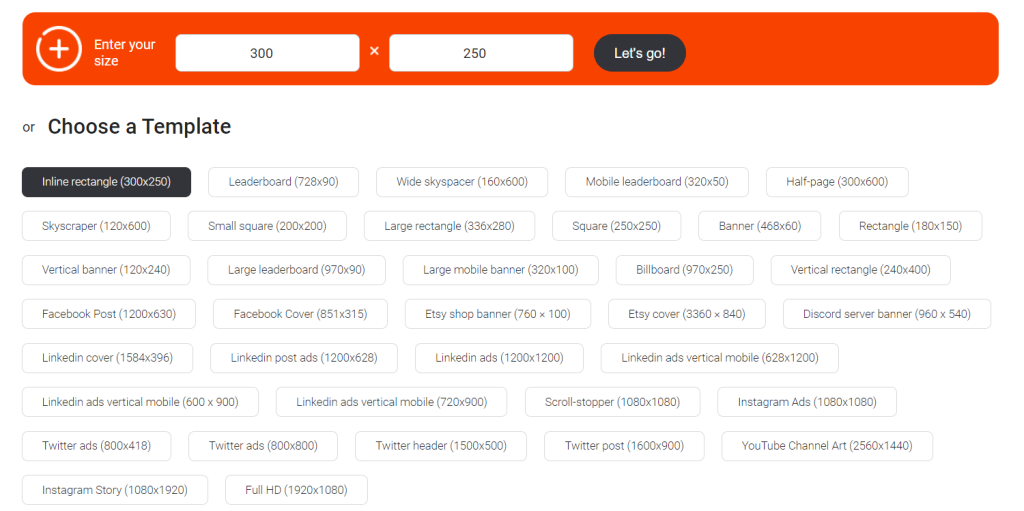The width and height of the screenshot is (1024, 511).
Task: Select Twitter header (1500x500)
Action: (441, 446)
